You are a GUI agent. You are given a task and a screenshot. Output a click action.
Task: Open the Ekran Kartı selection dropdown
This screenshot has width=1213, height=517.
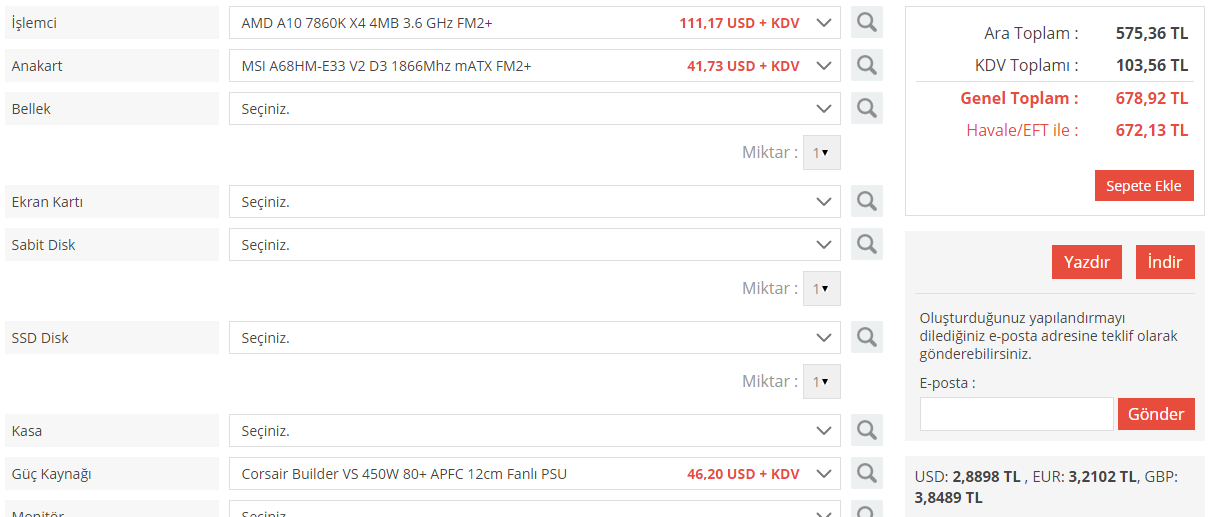(x=535, y=202)
